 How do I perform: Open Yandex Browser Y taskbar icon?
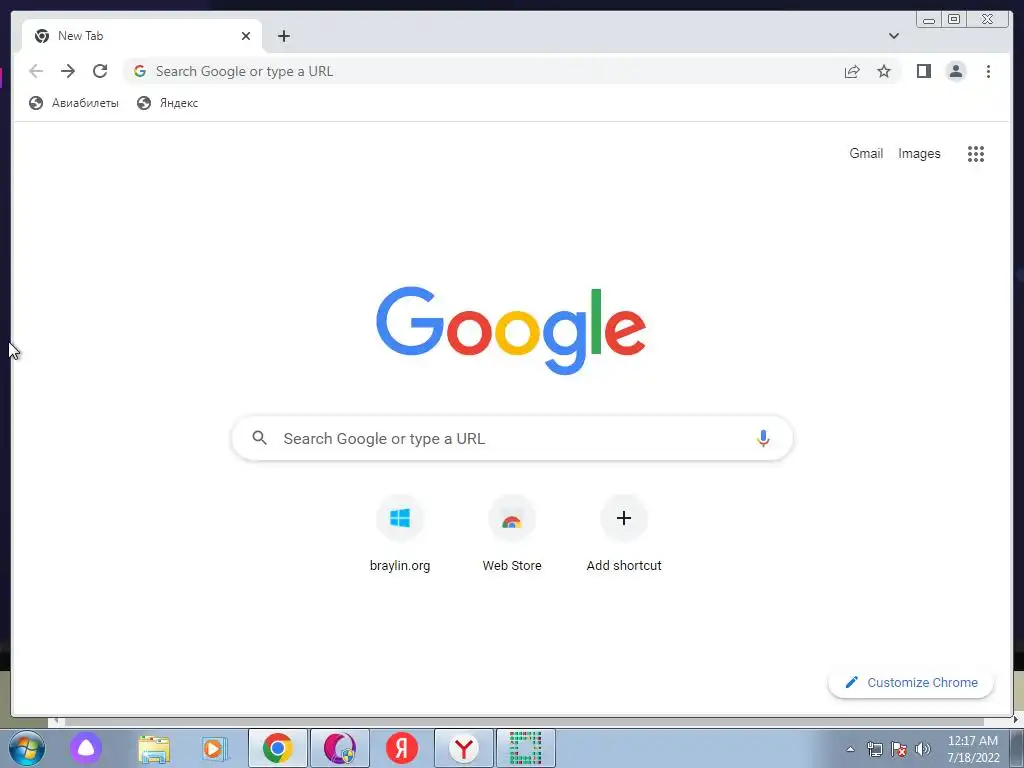(x=464, y=748)
